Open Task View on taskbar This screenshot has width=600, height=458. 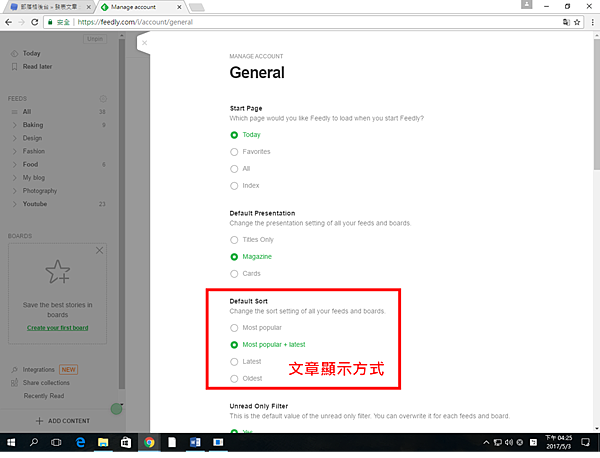click(56, 443)
